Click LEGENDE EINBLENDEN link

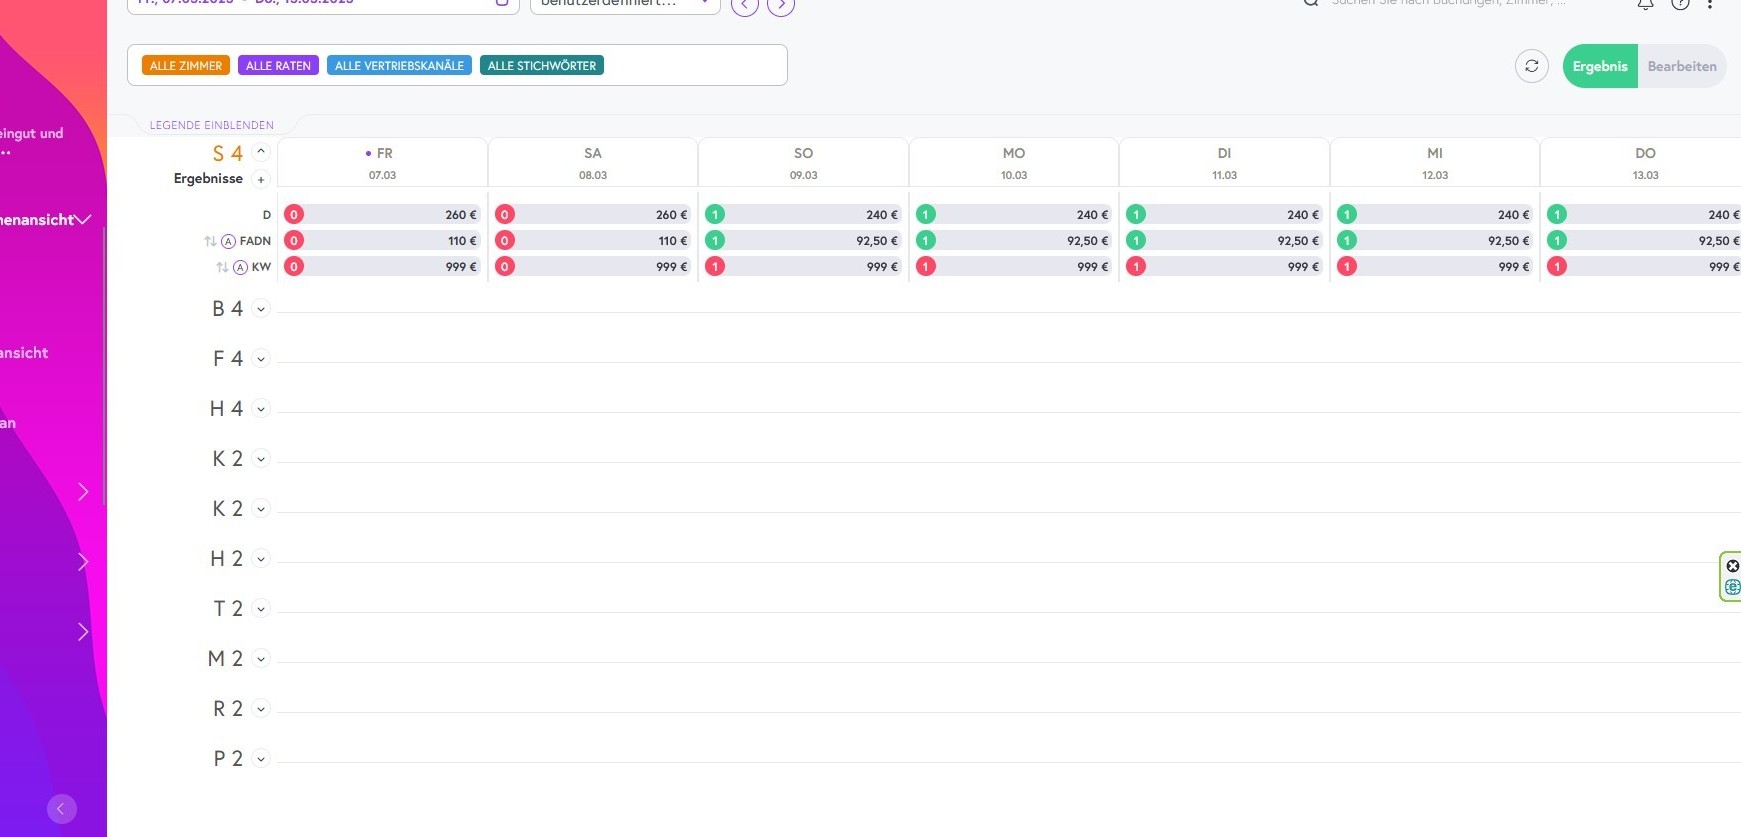(x=211, y=125)
